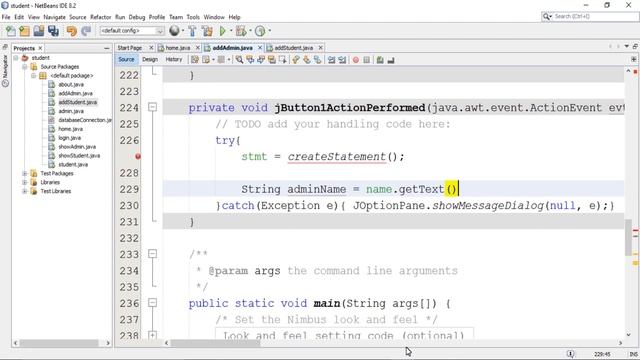Click the browser globe icon in toolbar
This screenshot has height=360, width=640.
(x=174, y=31)
